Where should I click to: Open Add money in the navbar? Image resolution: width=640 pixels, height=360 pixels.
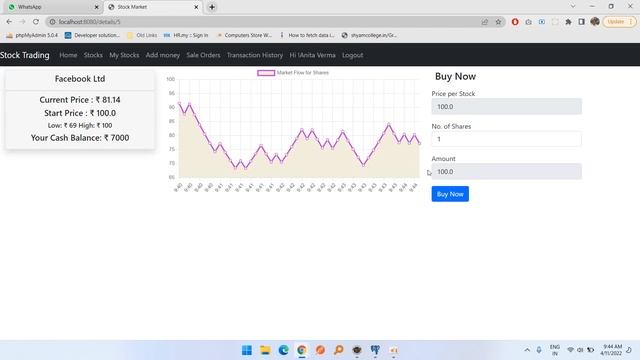coord(162,55)
